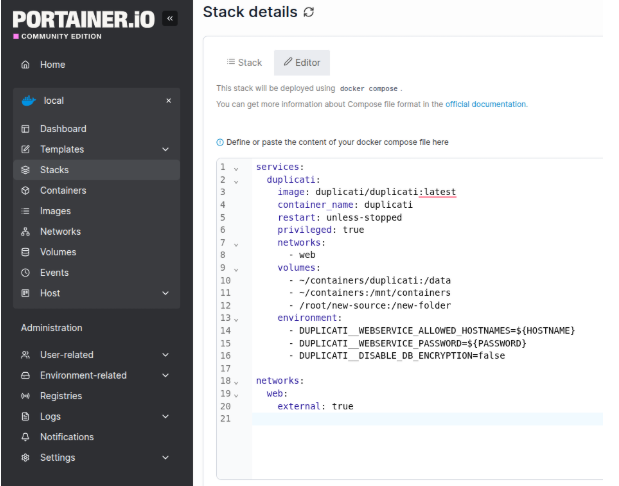Click the restart: unless-stopped line
The height and width of the screenshot is (486, 619).
(x=340, y=218)
